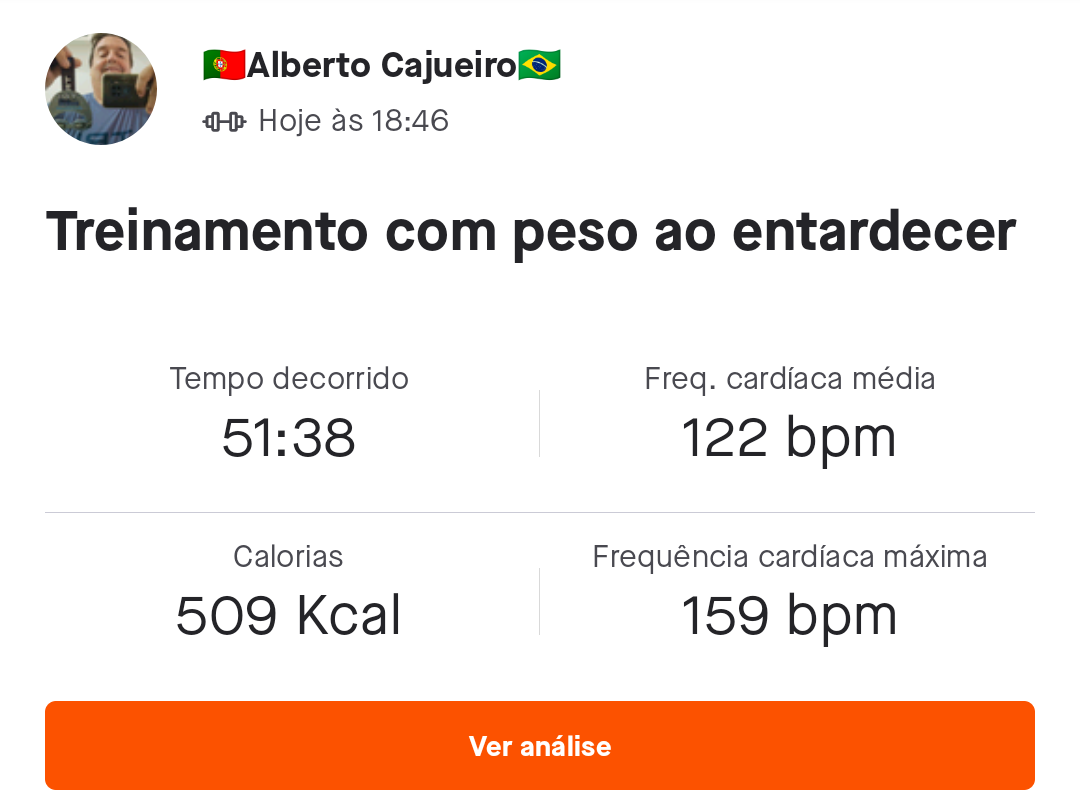
Task: Click the word 'Treinamento' in the title
Action: (207, 231)
